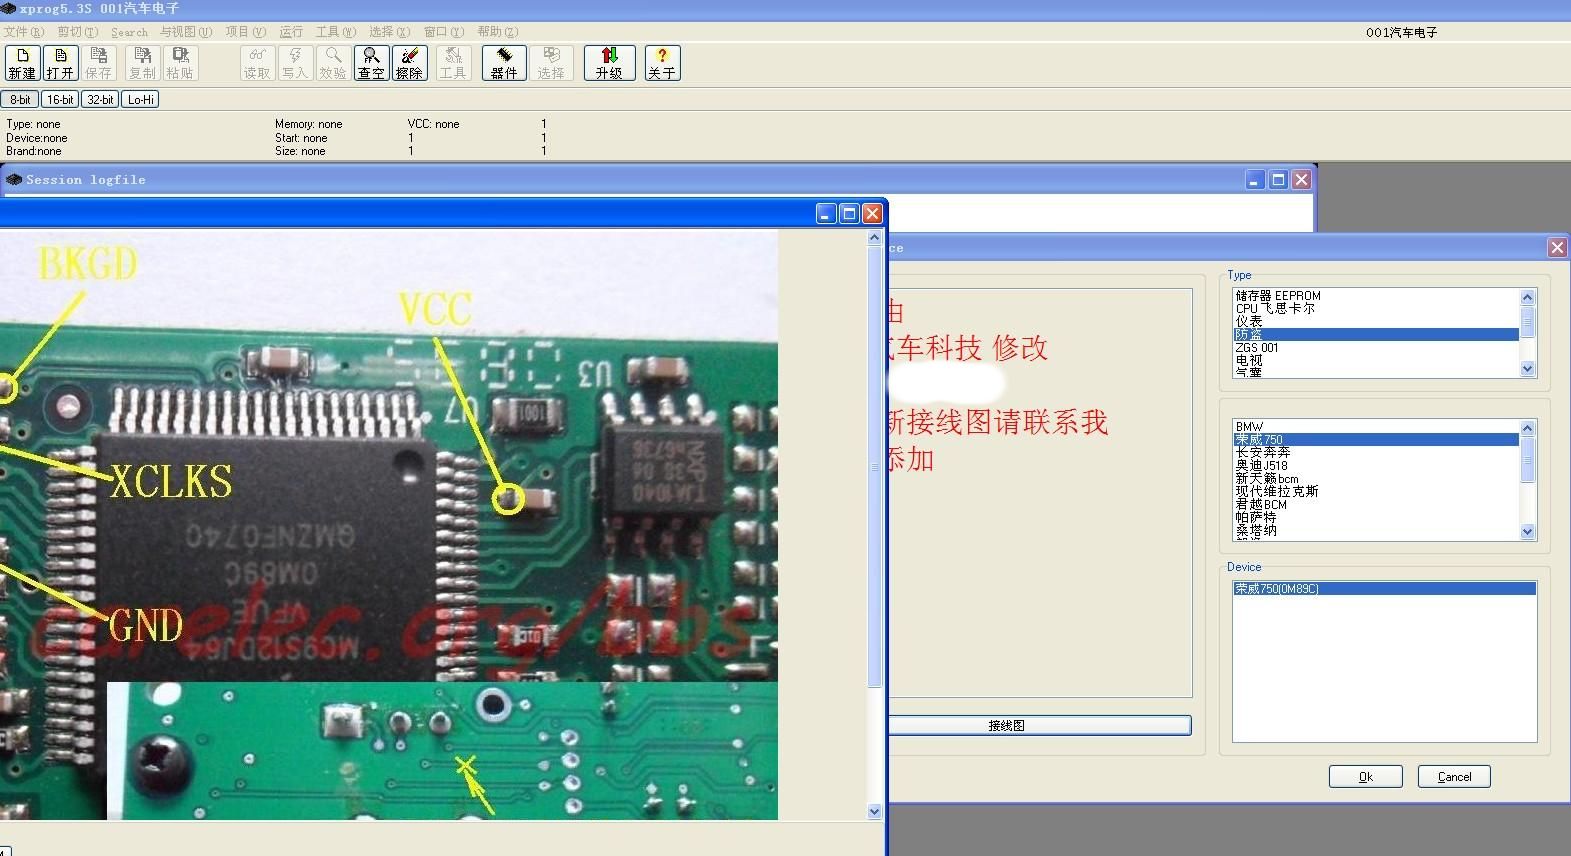Click the 查空 (Blank check) toolbar icon
The height and width of the screenshot is (856, 1571).
(x=371, y=63)
